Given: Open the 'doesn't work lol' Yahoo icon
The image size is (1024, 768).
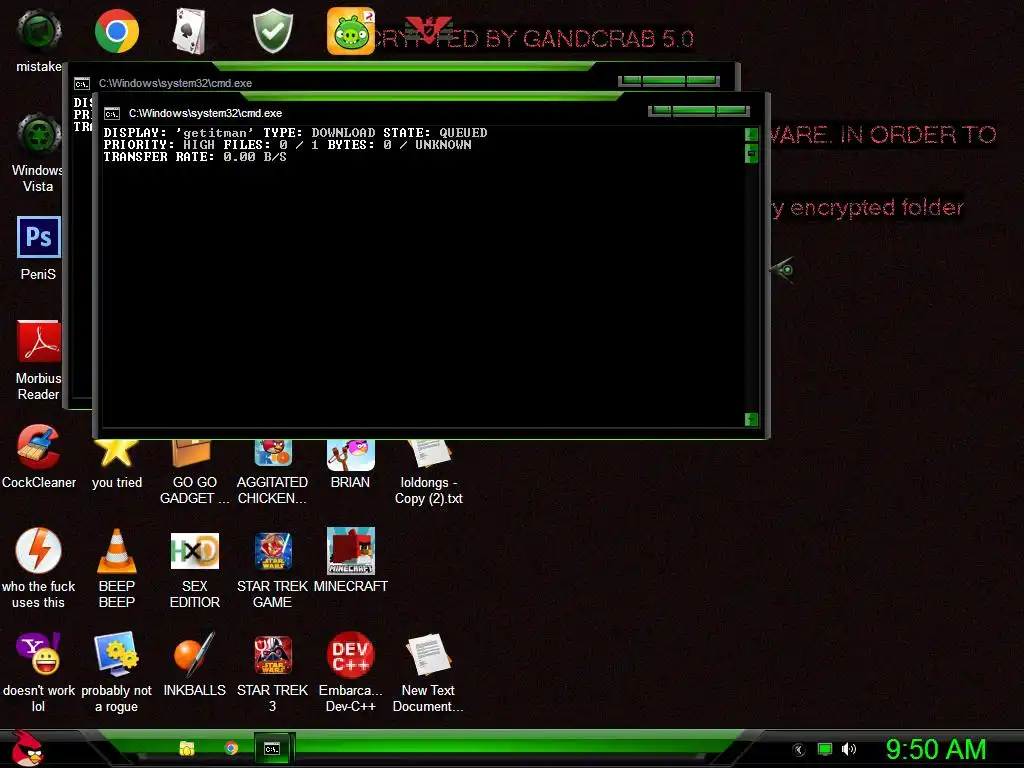Looking at the screenshot, I should (39, 673).
